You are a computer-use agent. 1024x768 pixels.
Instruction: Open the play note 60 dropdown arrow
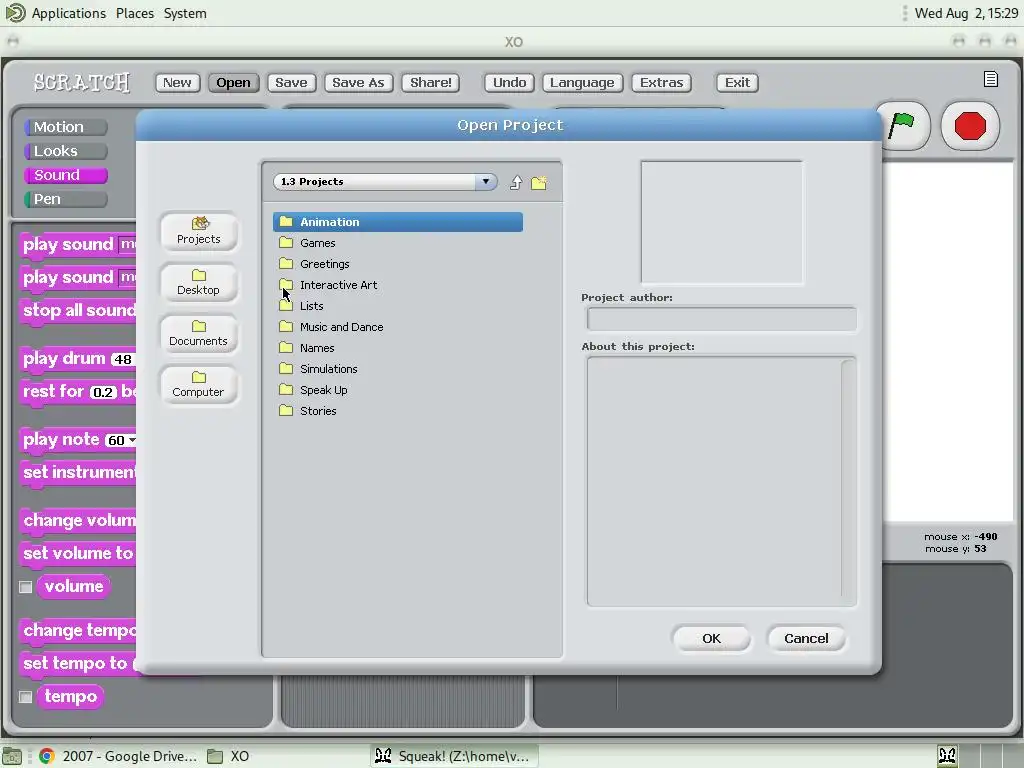coord(133,440)
